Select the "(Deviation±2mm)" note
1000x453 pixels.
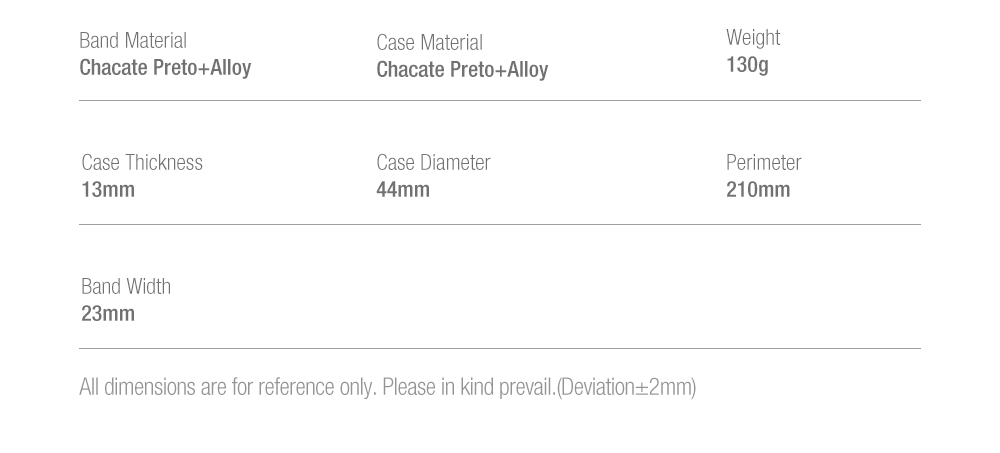[626, 387]
